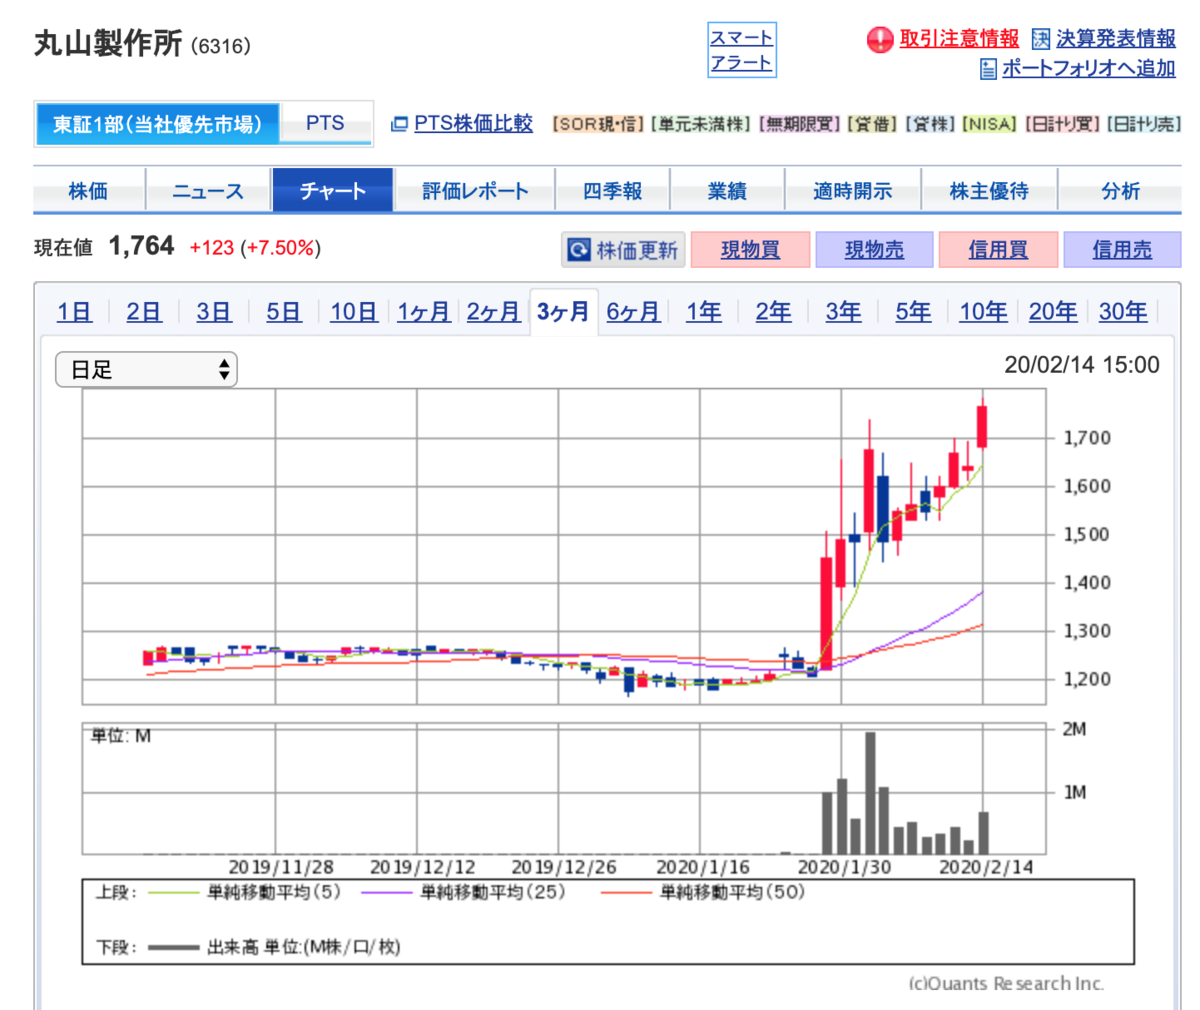Viewport: 1200px width, 1010px height.
Task: Select the 10年 chart range
Action: [983, 312]
